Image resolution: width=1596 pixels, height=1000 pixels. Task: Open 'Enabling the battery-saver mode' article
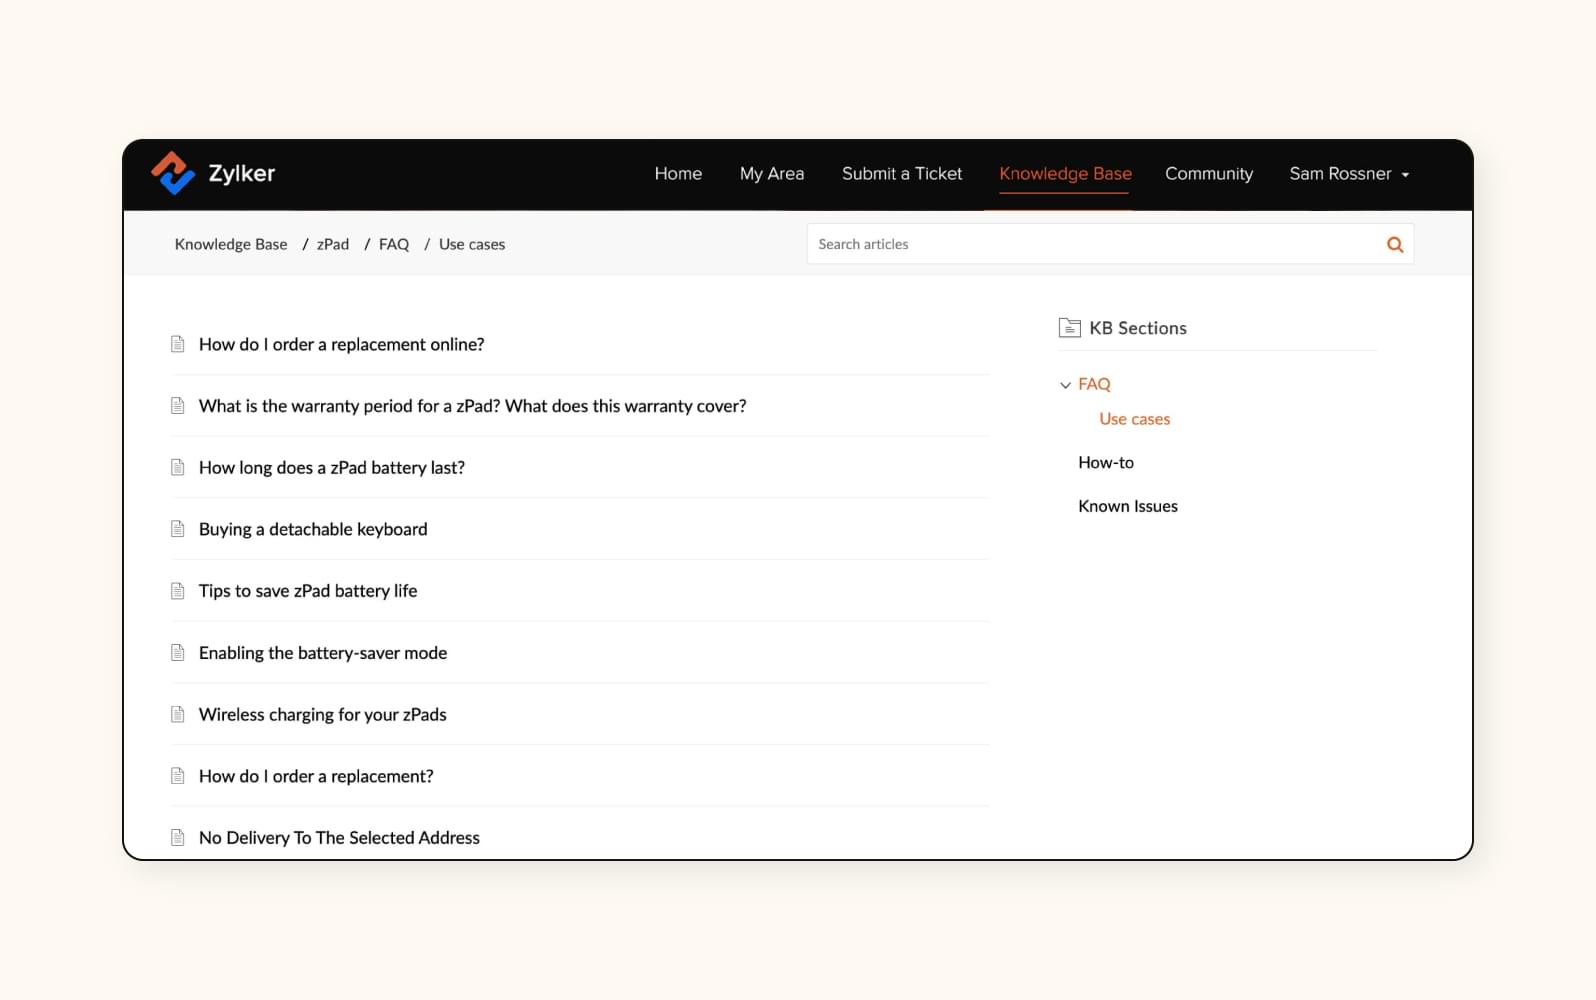point(323,653)
